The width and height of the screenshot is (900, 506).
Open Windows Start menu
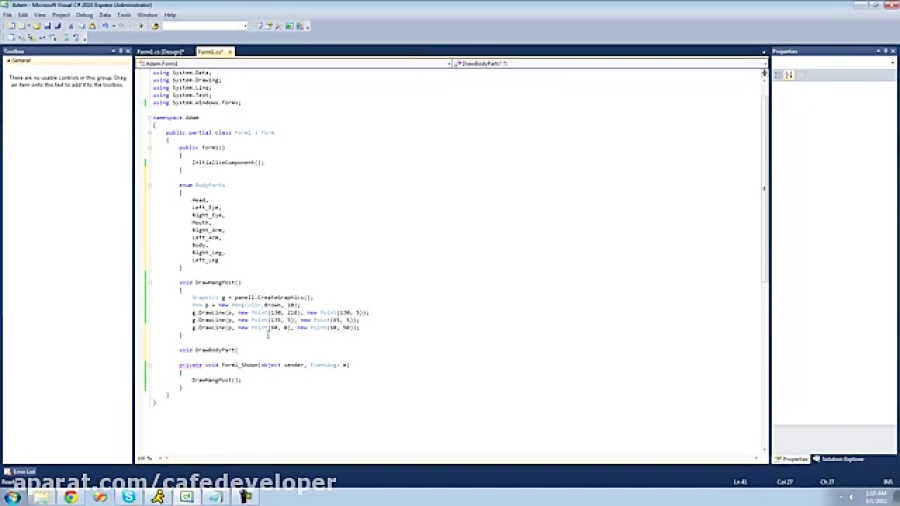[13, 497]
